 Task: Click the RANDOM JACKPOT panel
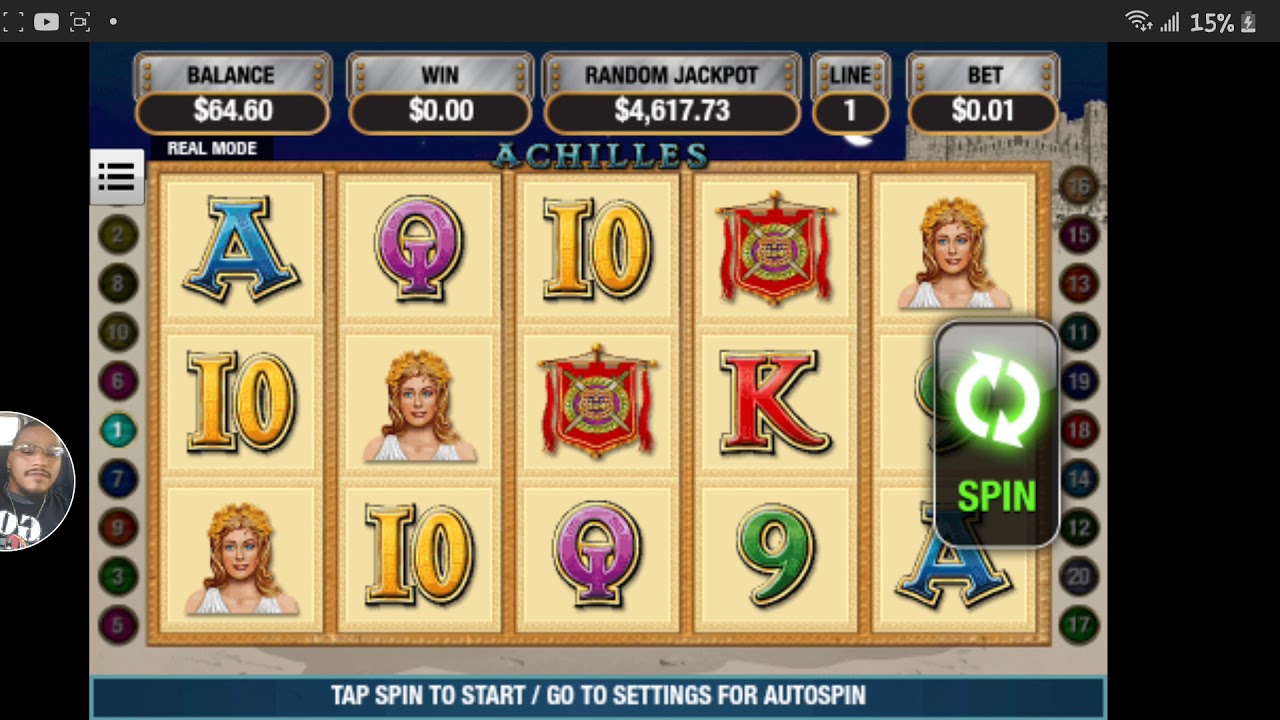click(672, 94)
